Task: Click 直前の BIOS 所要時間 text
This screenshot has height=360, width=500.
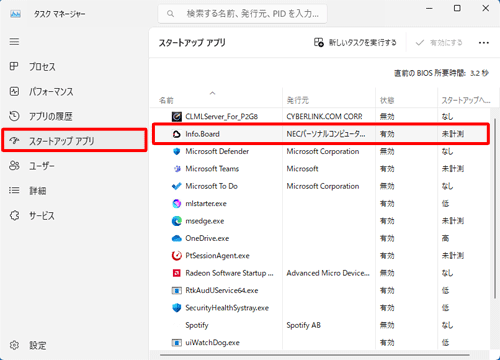Action: (441, 73)
